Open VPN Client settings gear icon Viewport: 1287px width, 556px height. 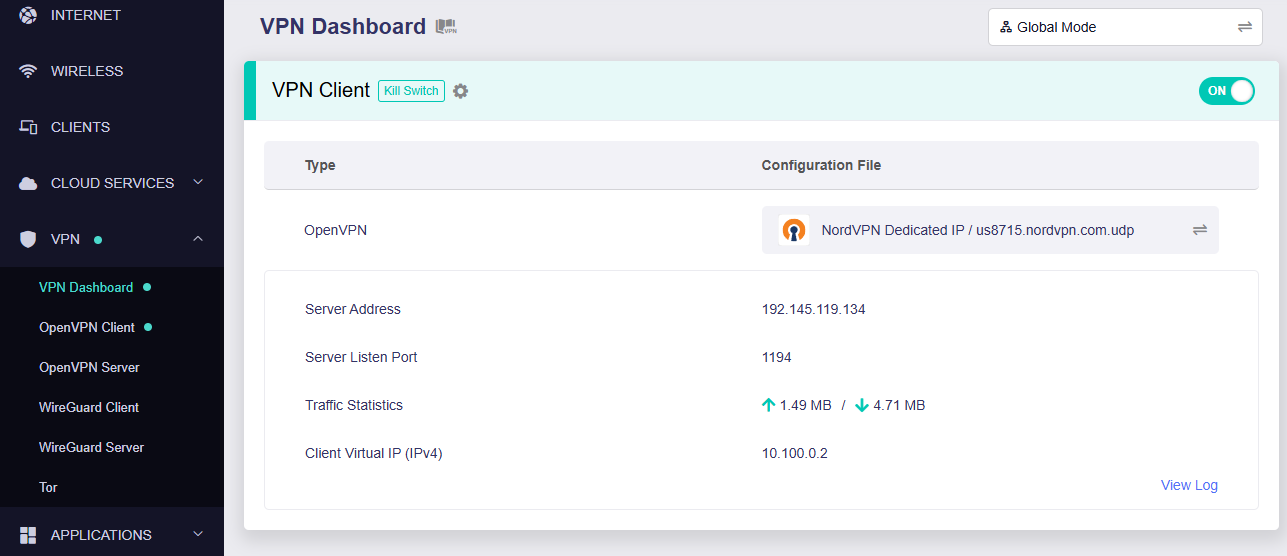pos(460,91)
